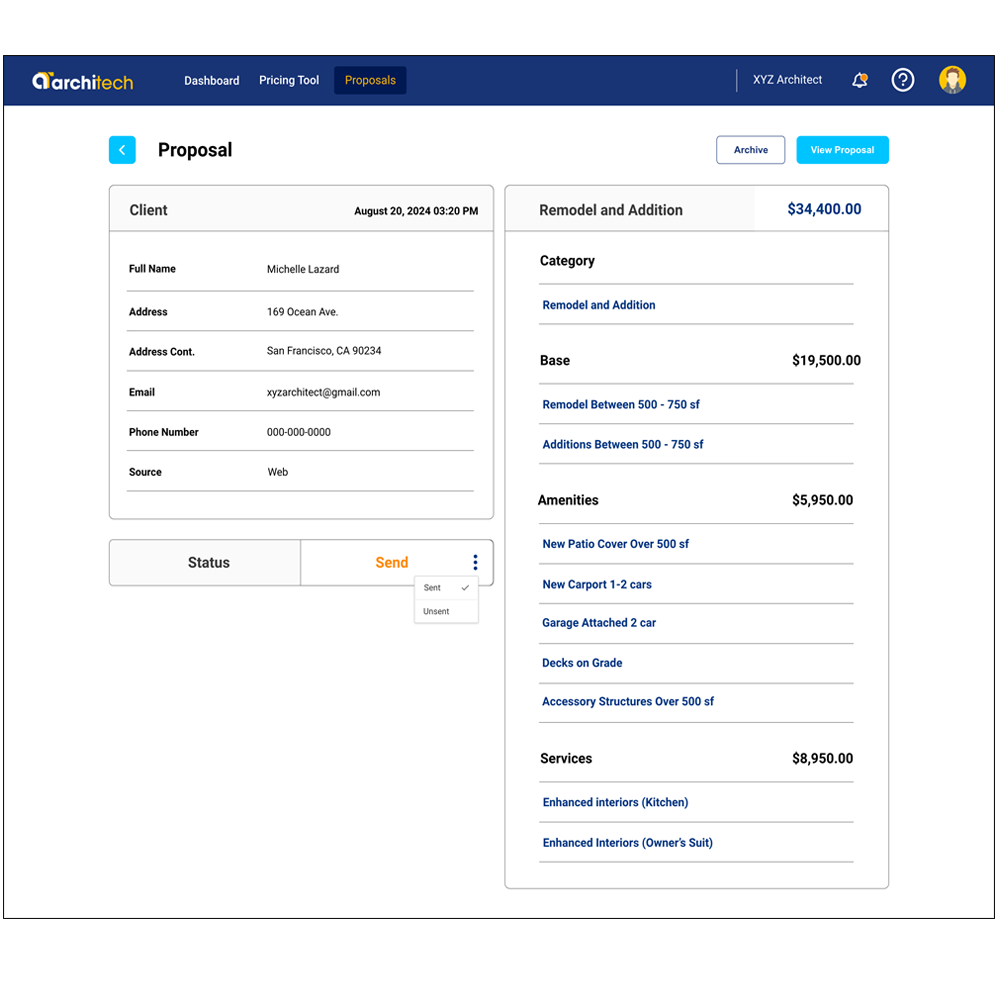Viewport: 1000px width, 1000px height.
Task: Switch to the Proposals tab
Action: tap(370, 81)
